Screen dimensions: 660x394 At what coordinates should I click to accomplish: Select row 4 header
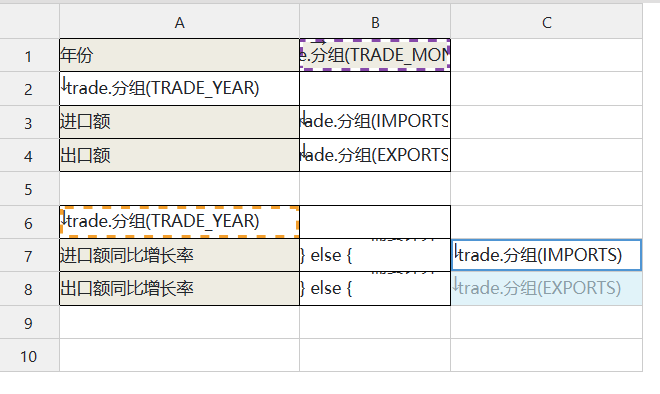[29, 155]
